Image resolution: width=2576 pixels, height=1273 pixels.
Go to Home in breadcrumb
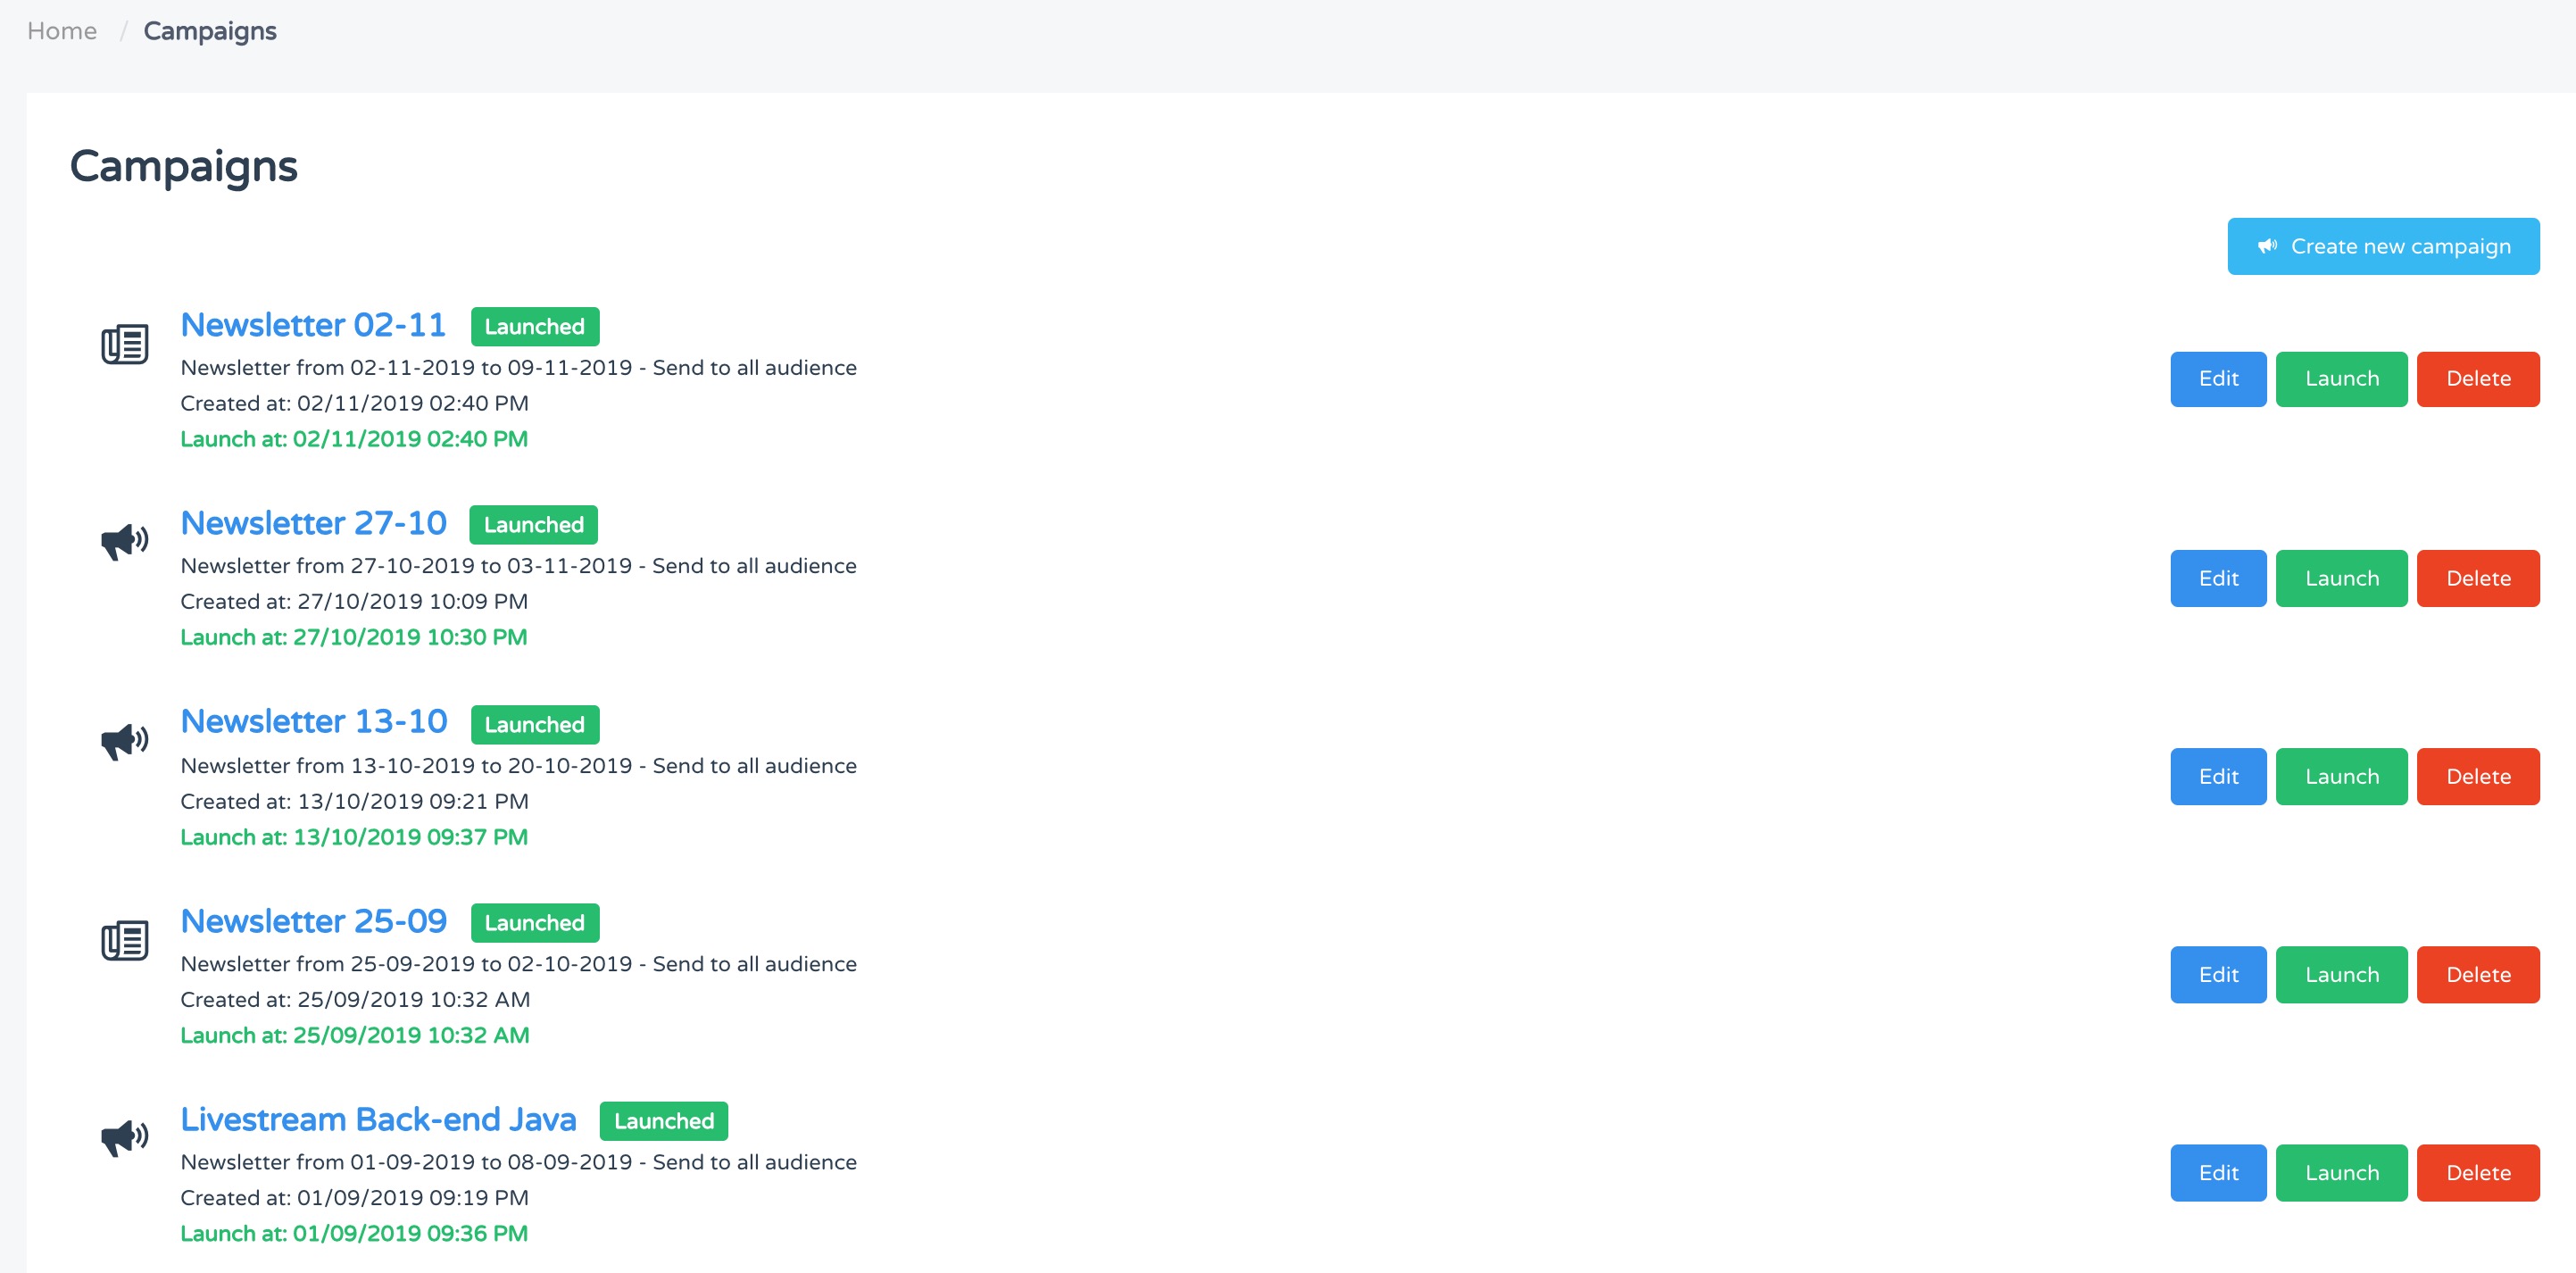pyautogui.click(x=62, y=31)
